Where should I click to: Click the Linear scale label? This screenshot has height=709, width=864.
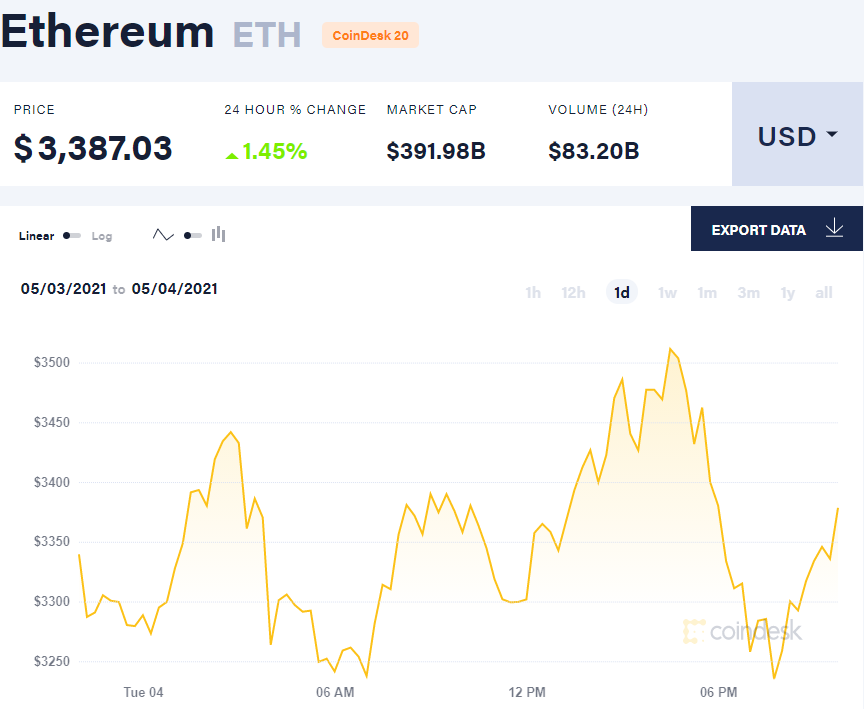[36, 236]
